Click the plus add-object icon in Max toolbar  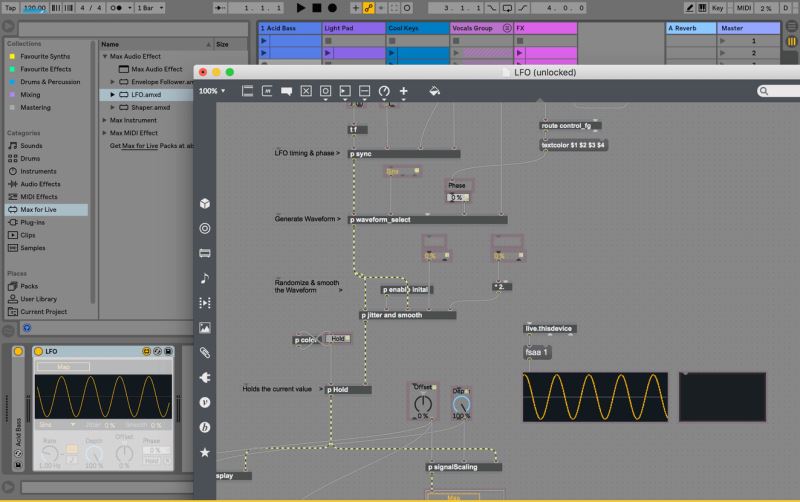(404, 91)
